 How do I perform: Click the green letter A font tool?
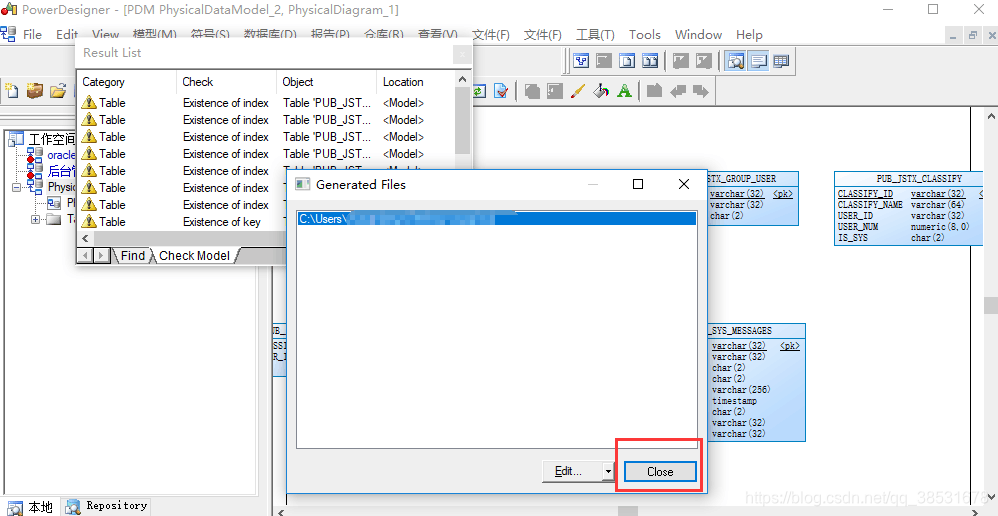tap(624, 91)
